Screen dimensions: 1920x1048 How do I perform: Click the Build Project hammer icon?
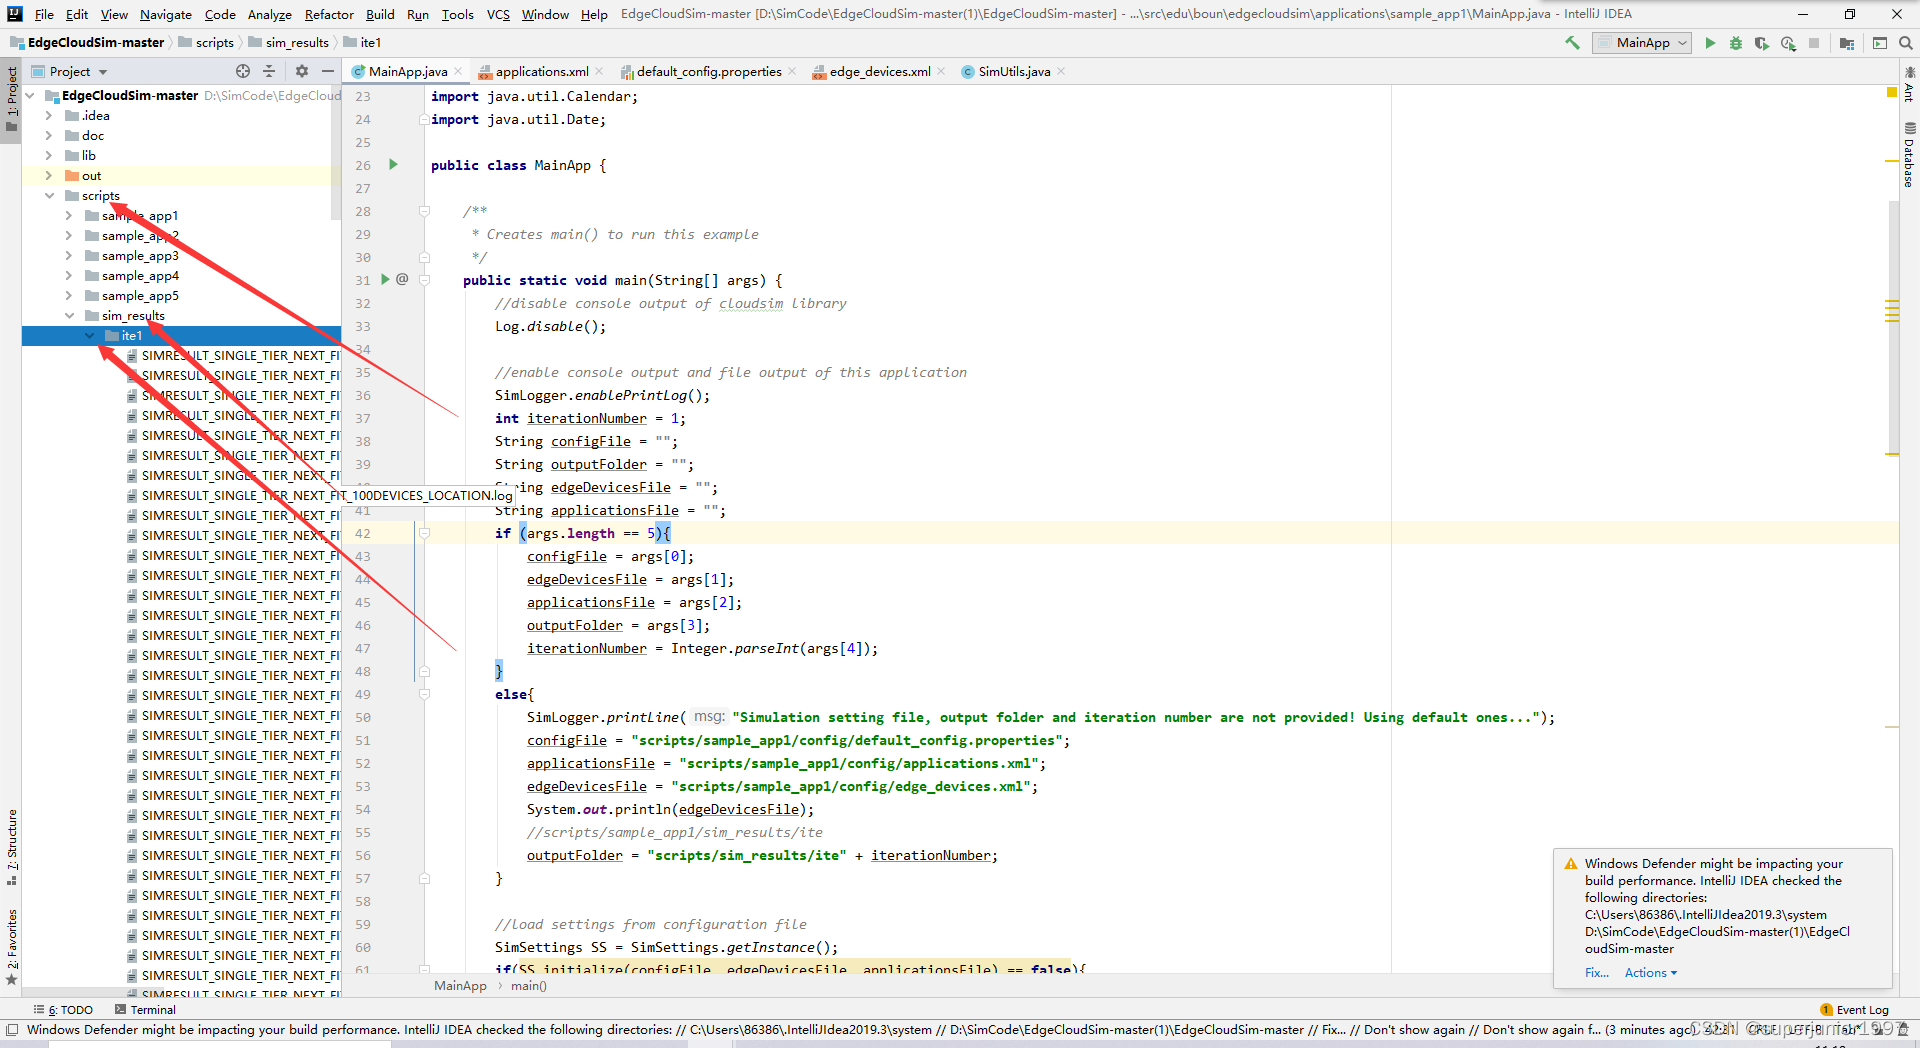point(1572,43)
